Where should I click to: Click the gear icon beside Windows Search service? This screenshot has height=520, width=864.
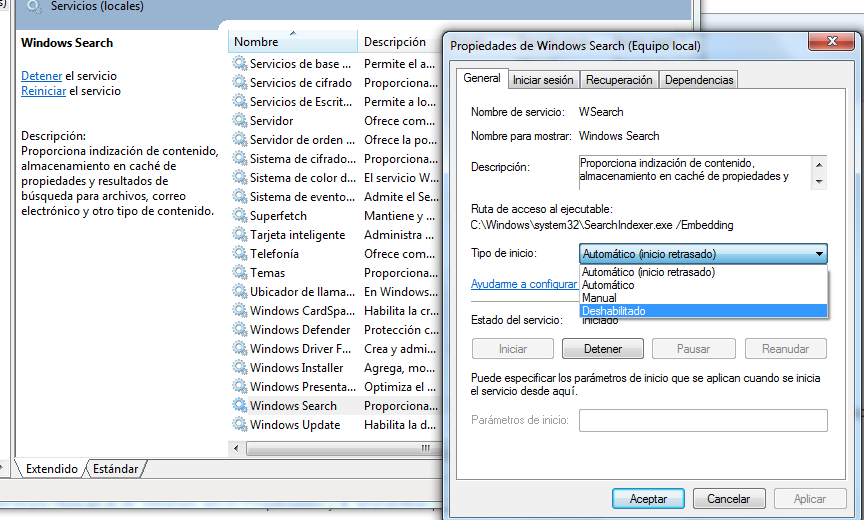[x=239, y=406]
